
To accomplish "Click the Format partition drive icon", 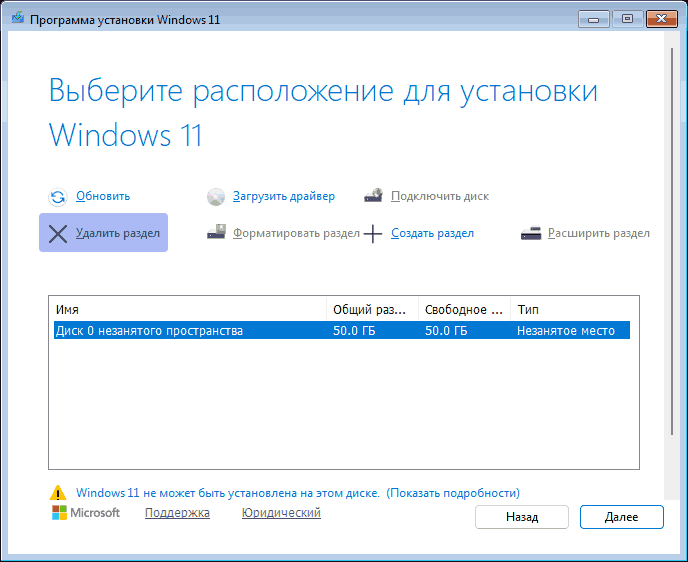I will pos(216,232).
